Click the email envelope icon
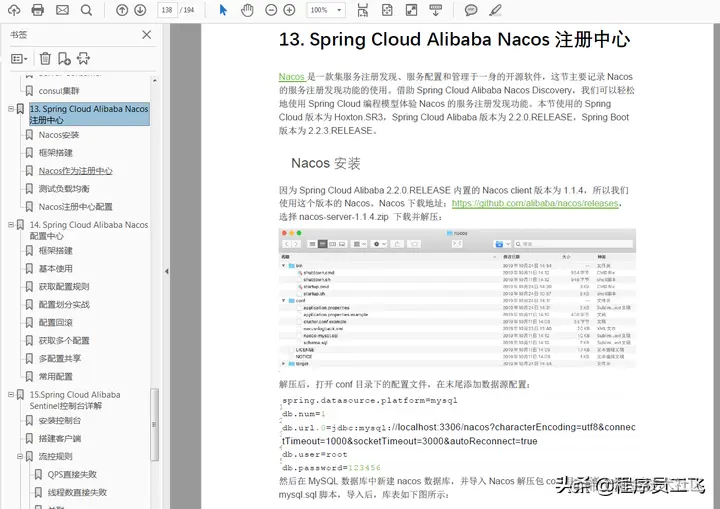 click(x=62, y=10)
